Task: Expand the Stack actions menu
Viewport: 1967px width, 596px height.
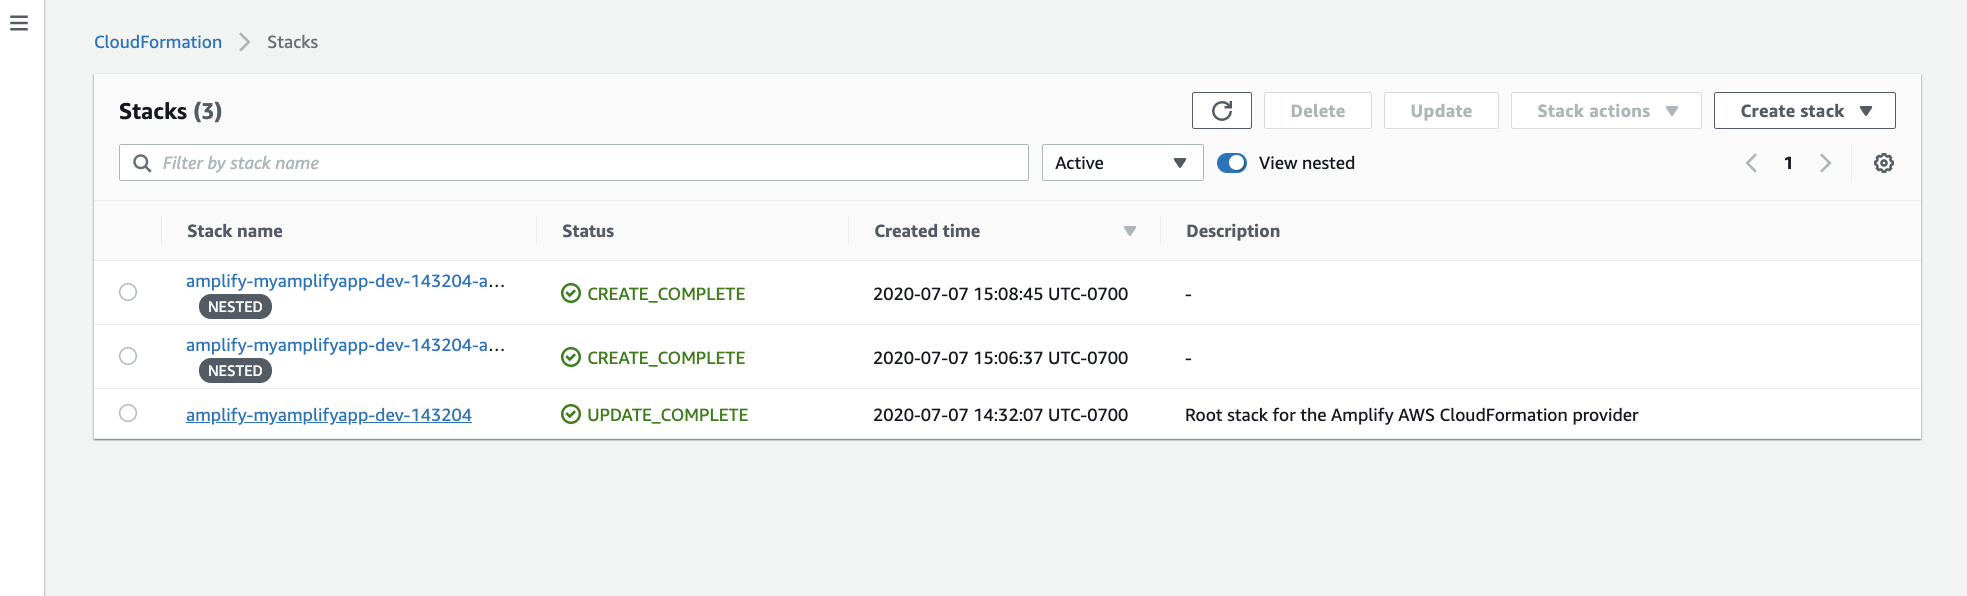Action: pos(1605,111)
